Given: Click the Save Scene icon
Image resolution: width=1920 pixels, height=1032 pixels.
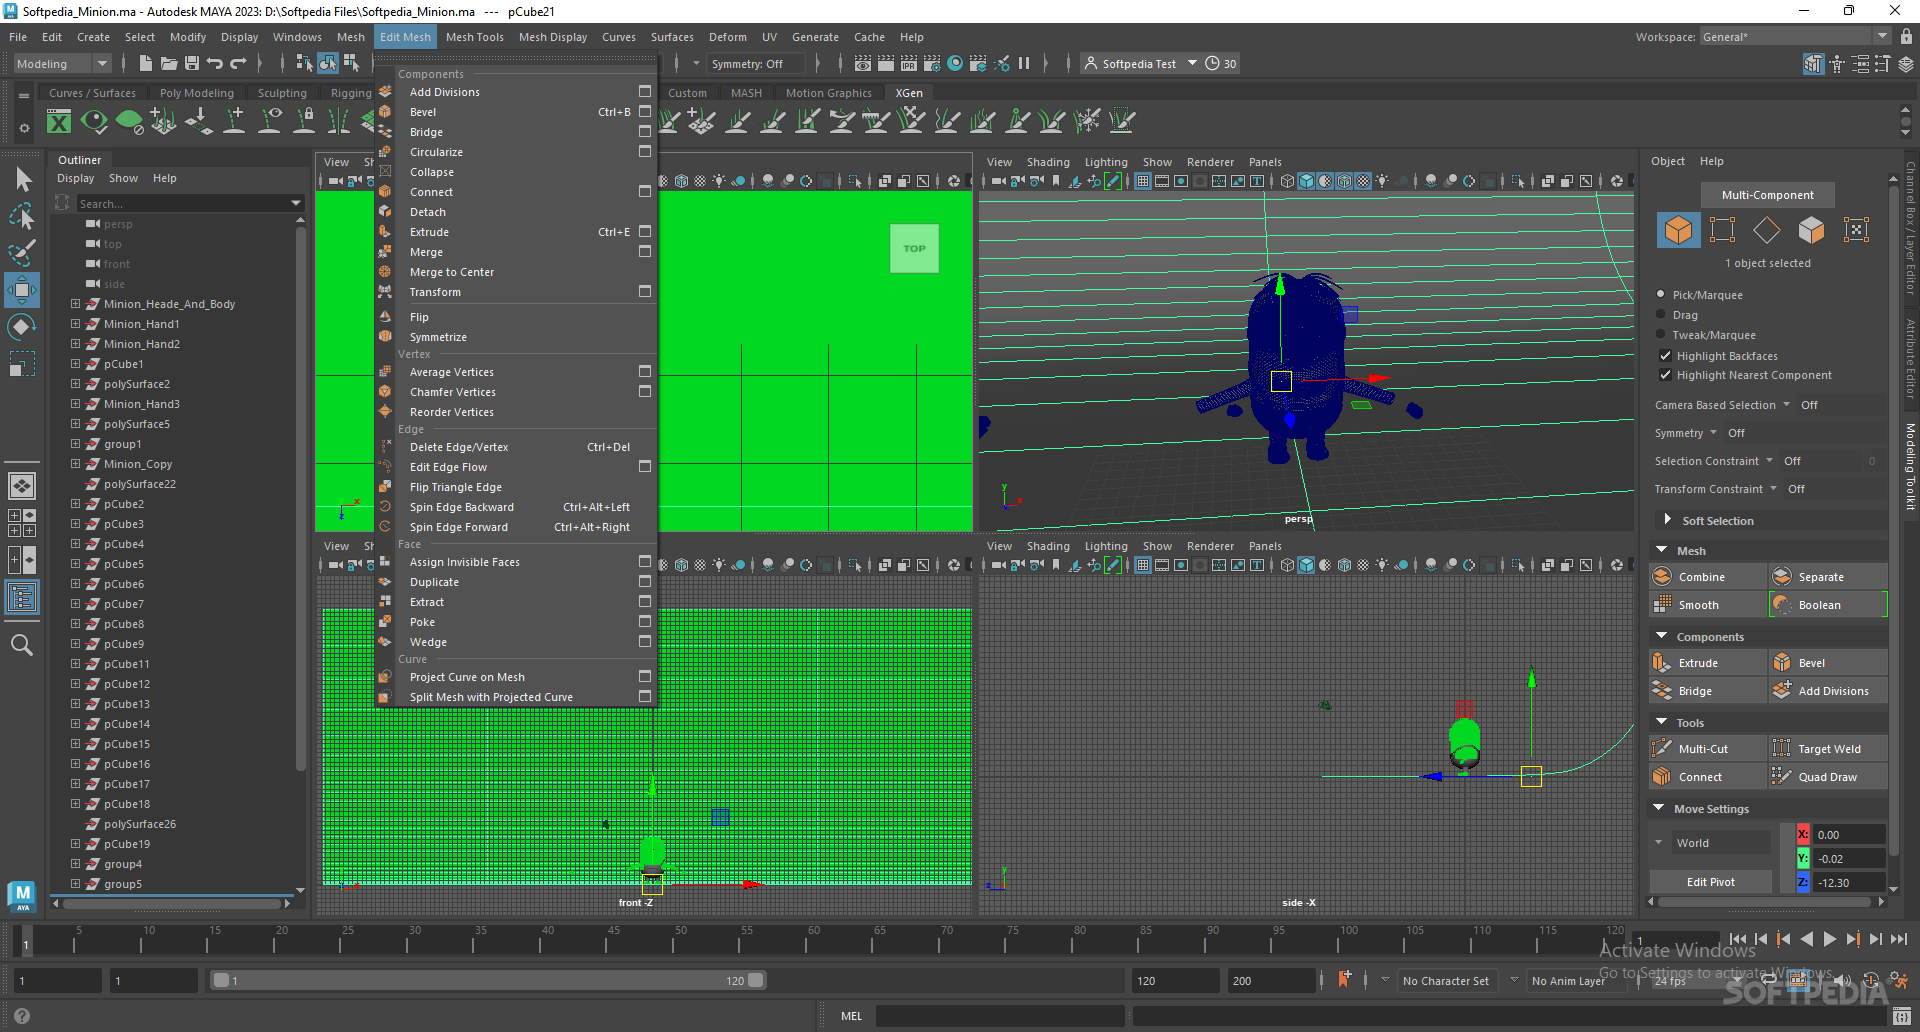Looking at the screenshot, I should coord(192,63).
